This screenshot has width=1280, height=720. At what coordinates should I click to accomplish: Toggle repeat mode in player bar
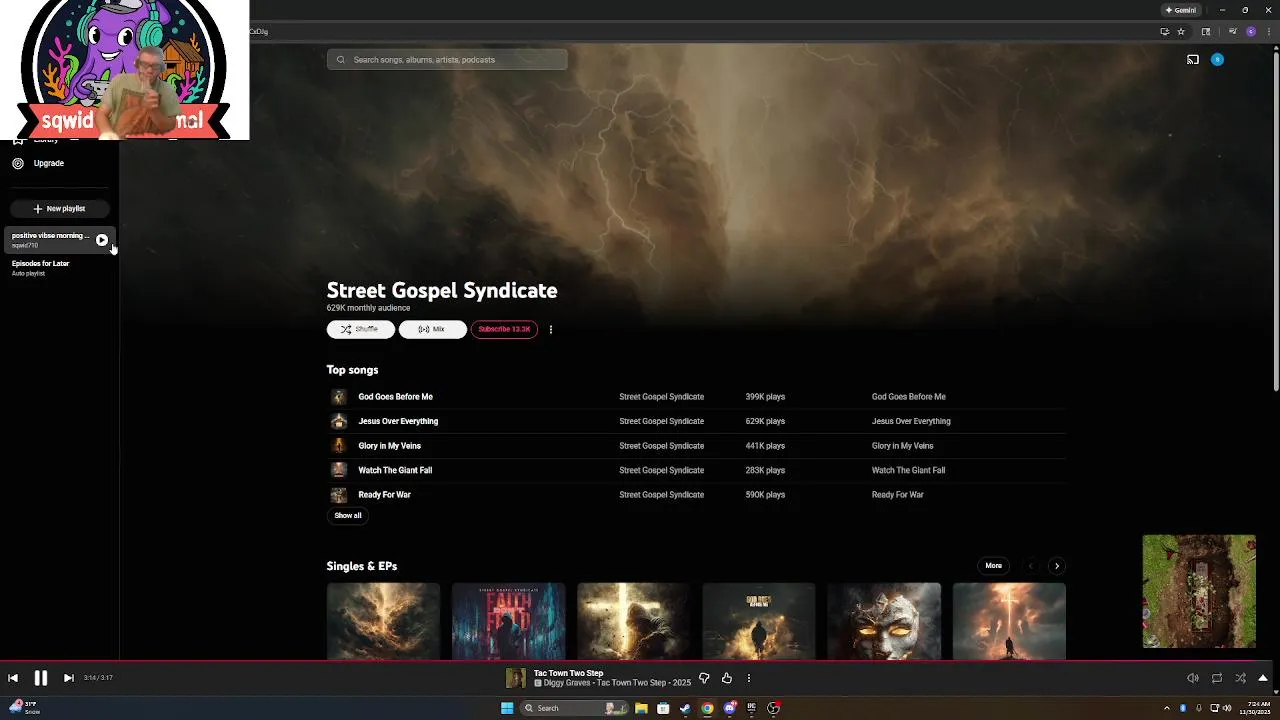click(1217, 678)
